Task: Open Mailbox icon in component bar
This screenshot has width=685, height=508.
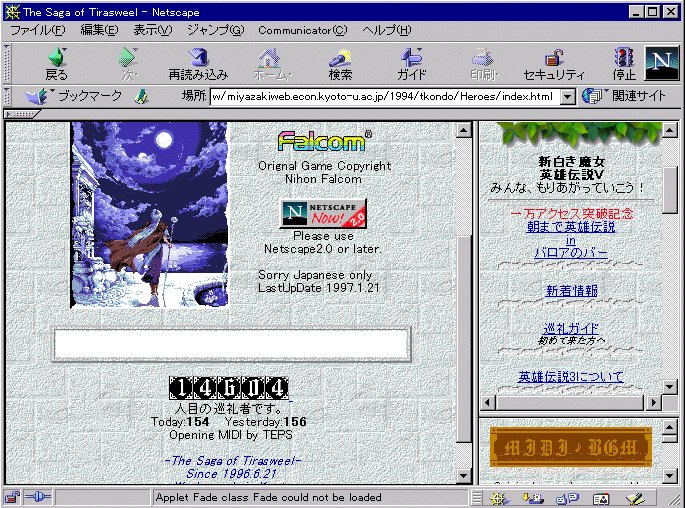Action: coord(533,498)
